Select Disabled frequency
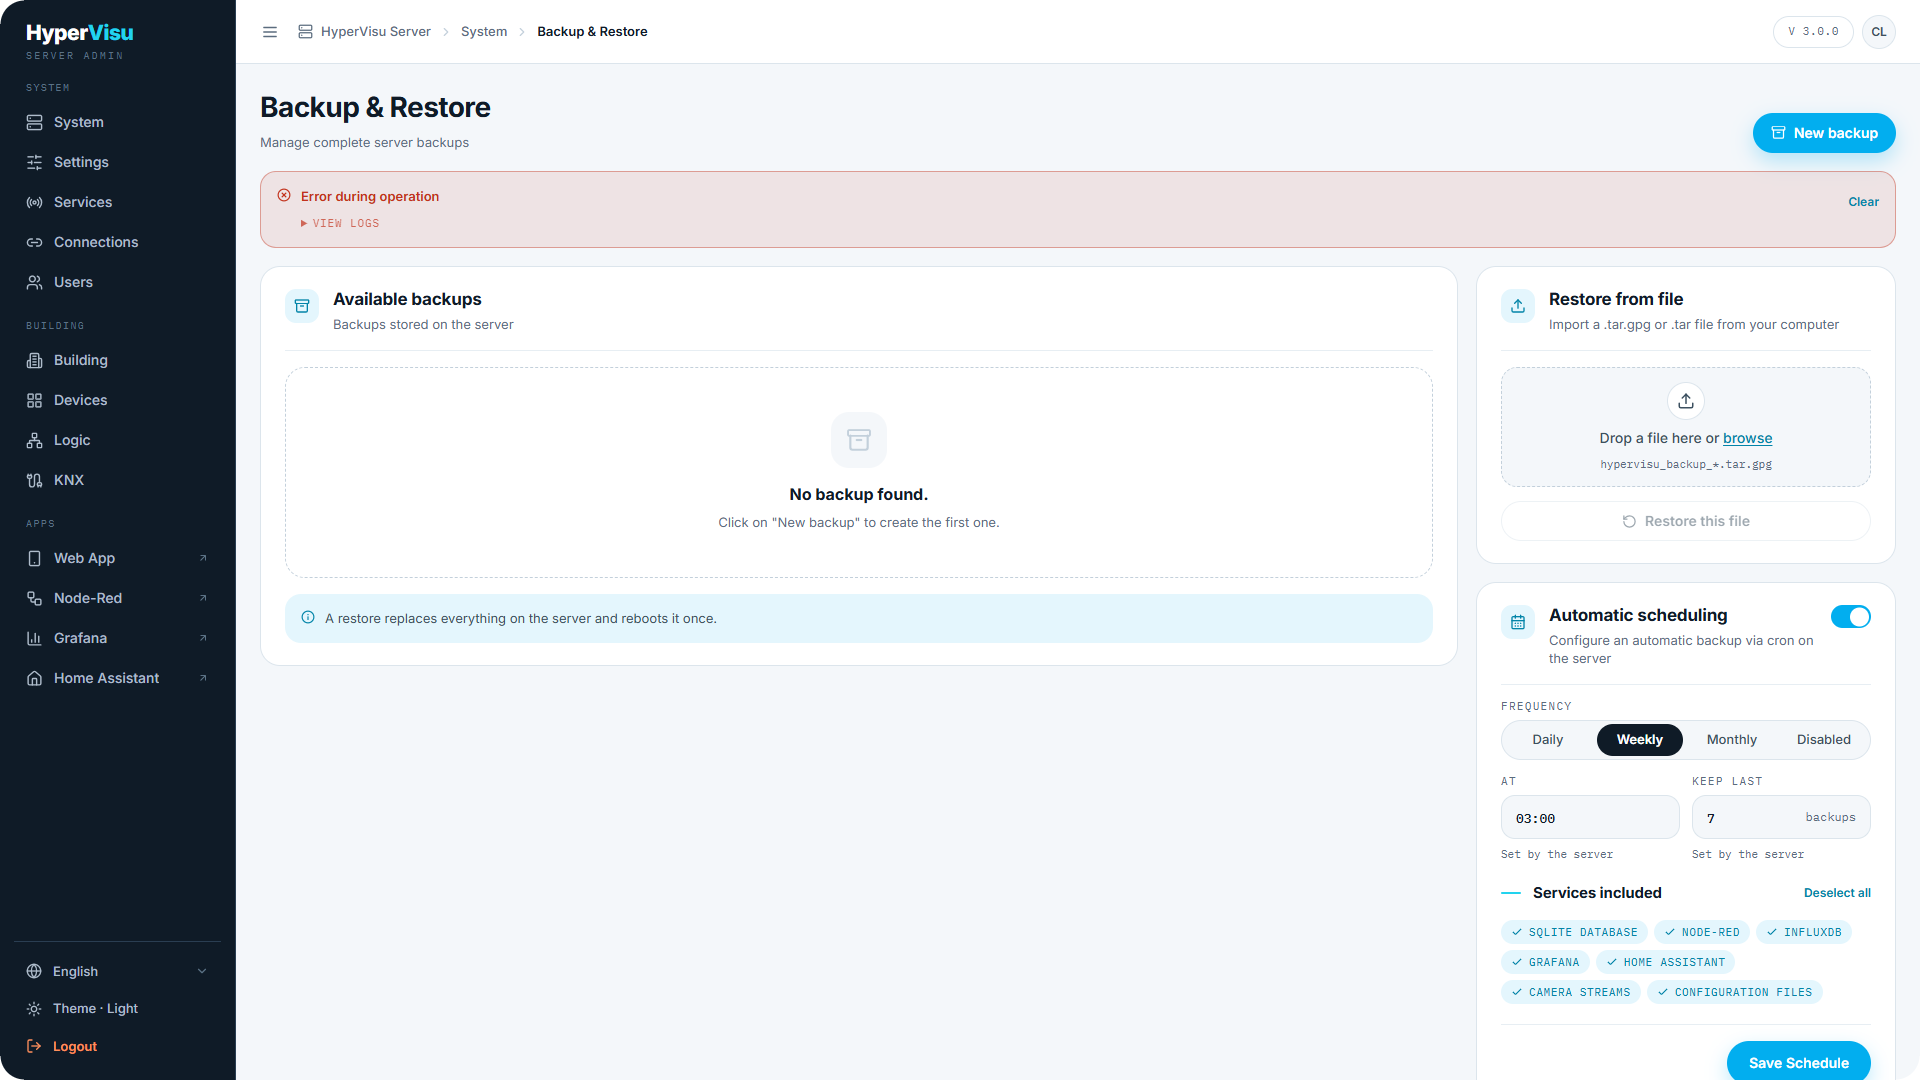1920x1080 pixels. [1823, 740]
